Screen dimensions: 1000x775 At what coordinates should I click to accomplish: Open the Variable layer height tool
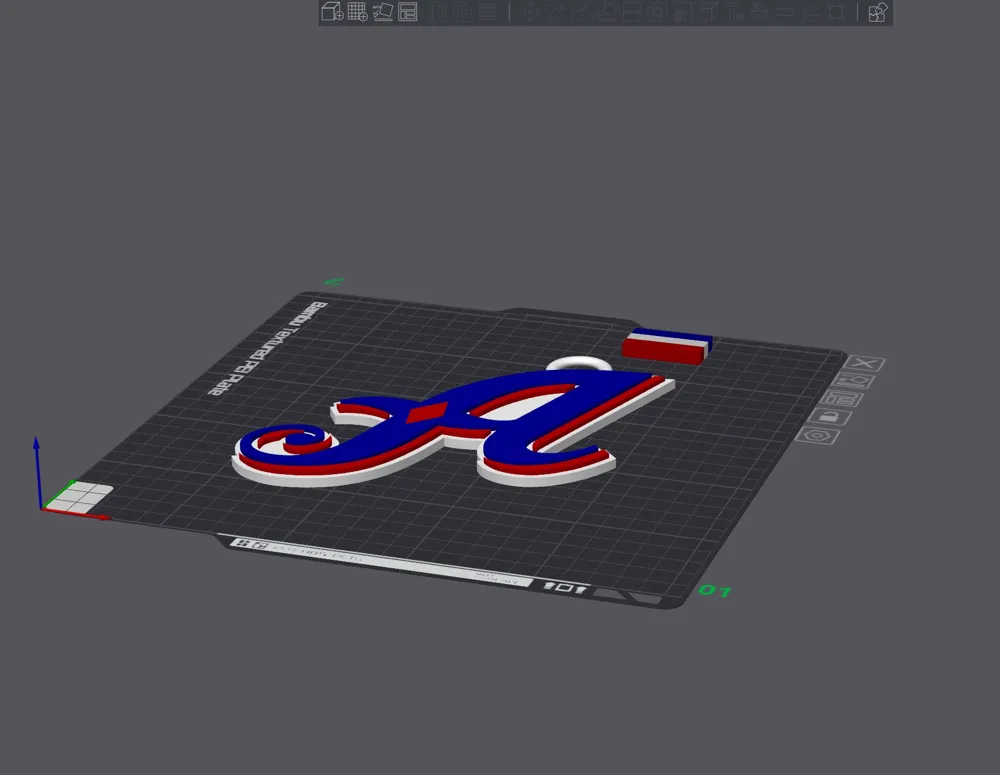[x=487, y=11]
